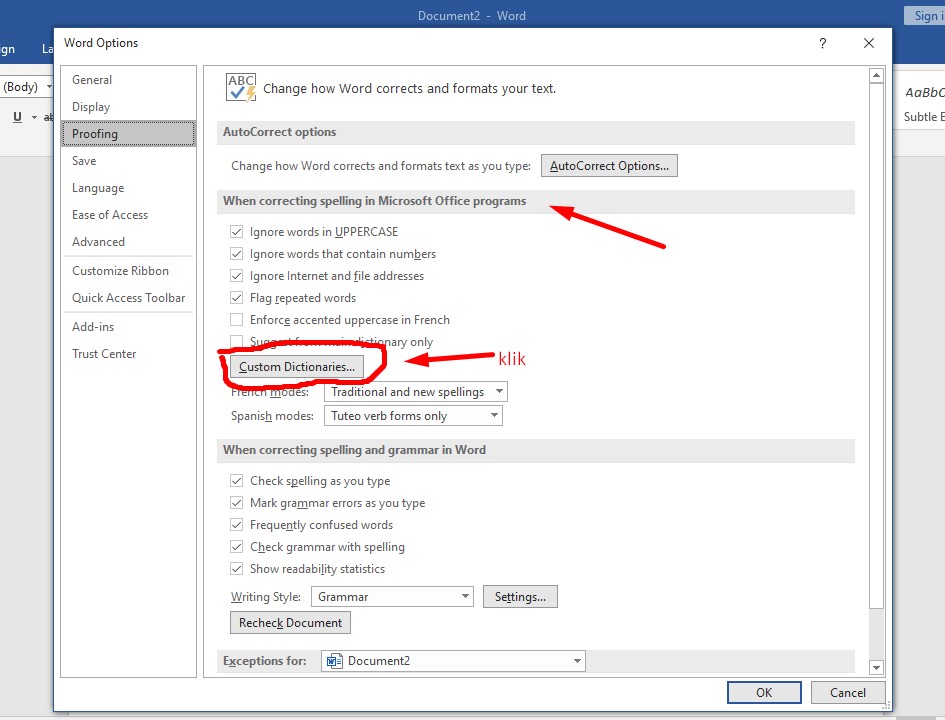Open the Exceptions for dropdown

point(577,661)
